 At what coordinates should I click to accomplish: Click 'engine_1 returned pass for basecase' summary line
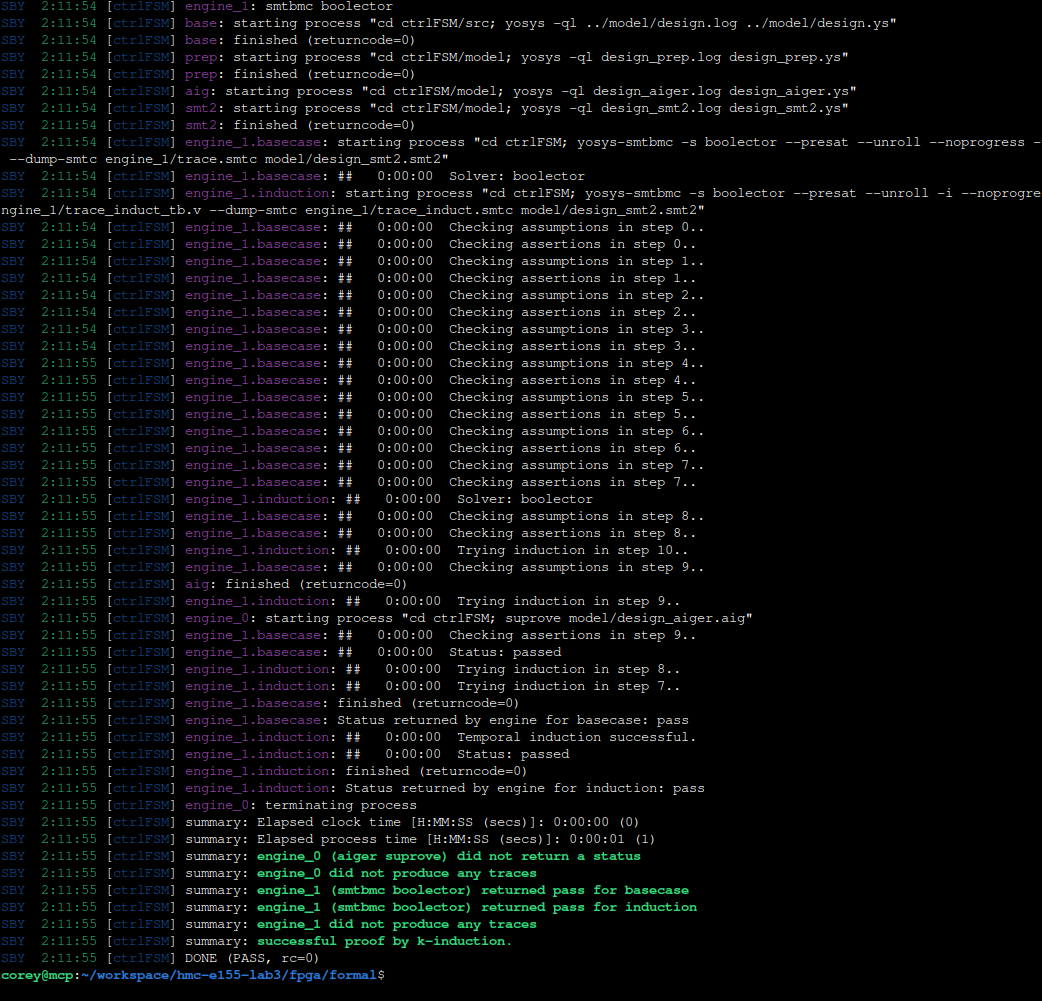pos(472,890)
